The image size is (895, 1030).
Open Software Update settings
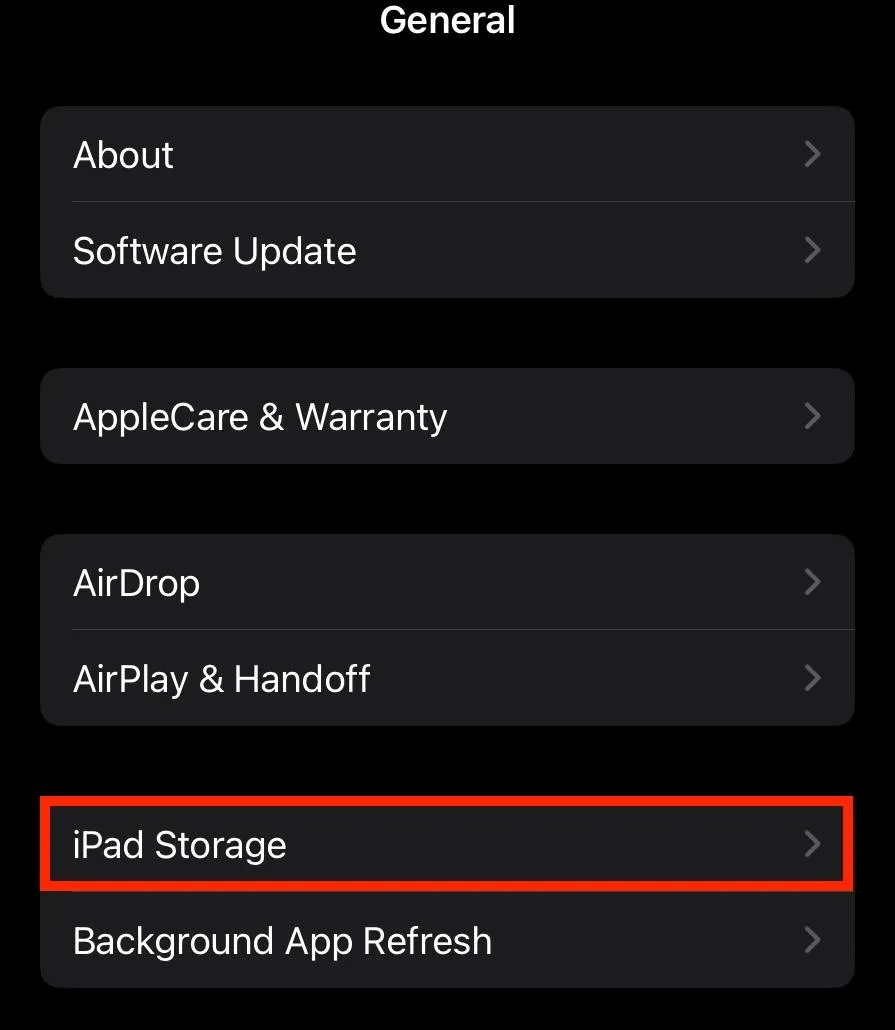click(448, 250)
